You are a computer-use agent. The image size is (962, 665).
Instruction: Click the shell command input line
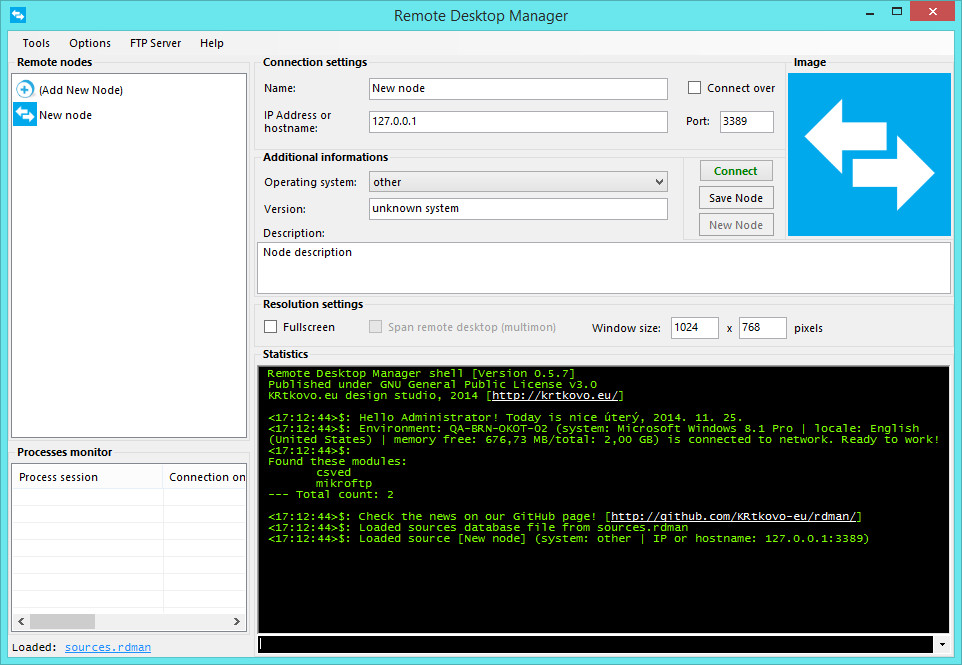click(x=595, y=644)
